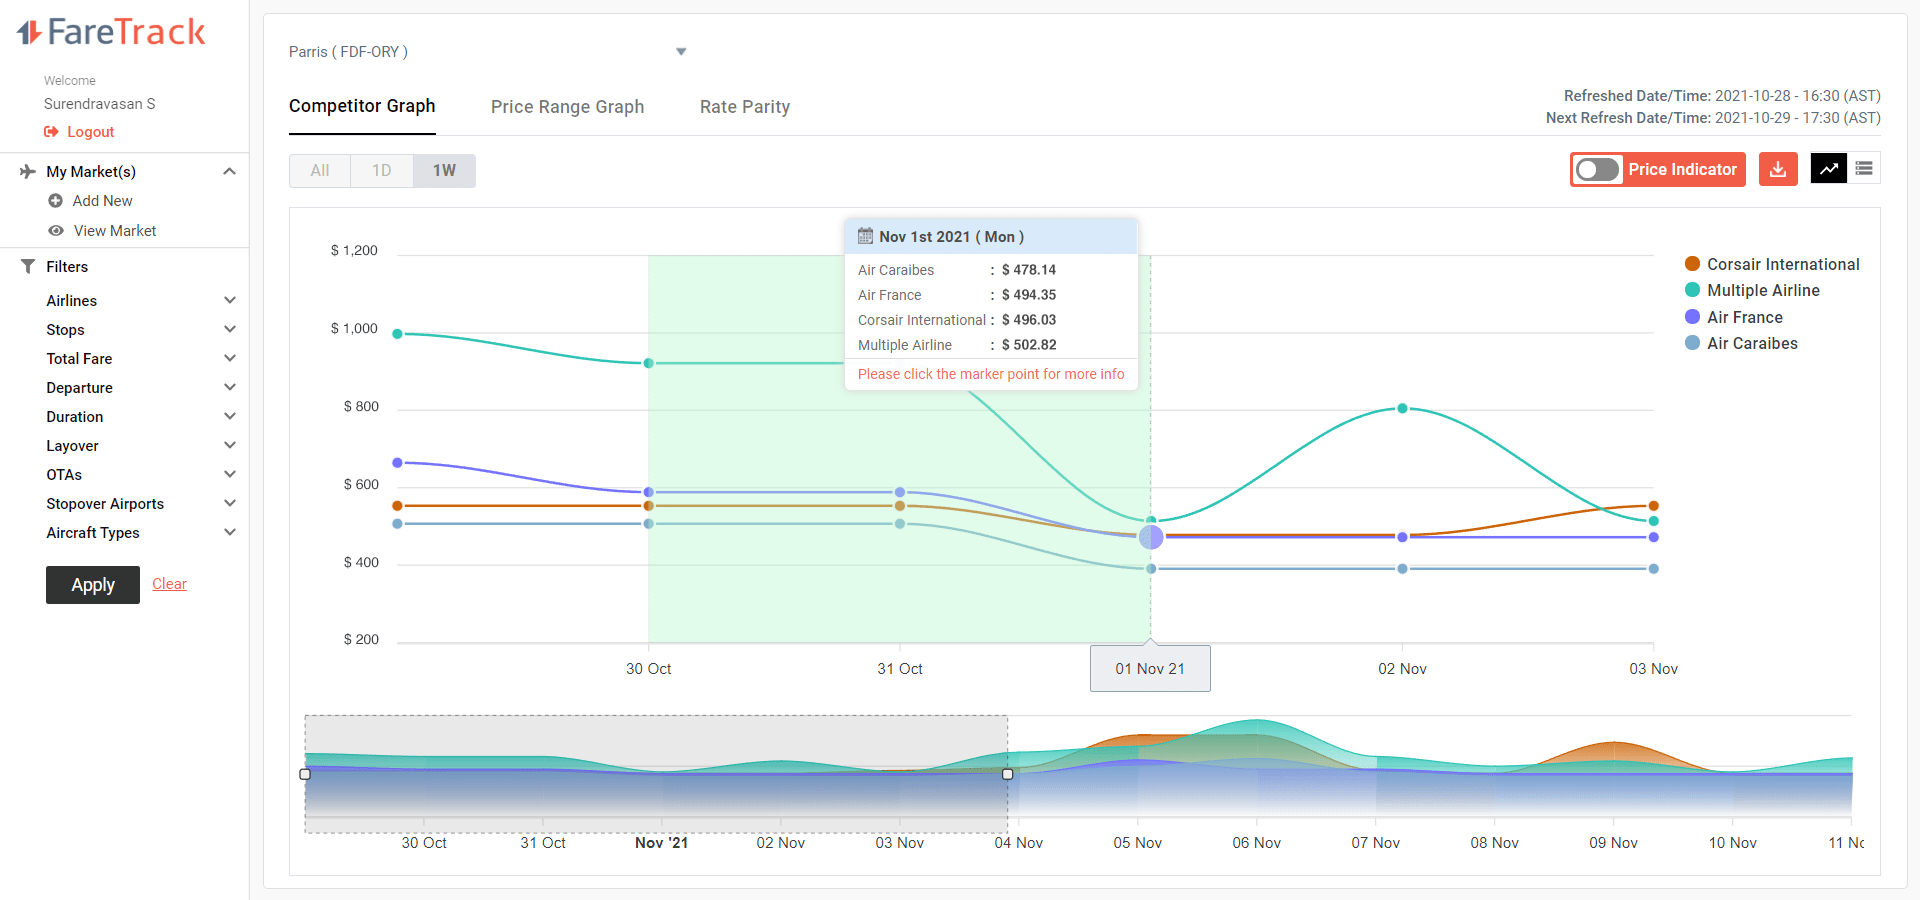Click Corsair International marker on 03 Nov

(1654, 506)
